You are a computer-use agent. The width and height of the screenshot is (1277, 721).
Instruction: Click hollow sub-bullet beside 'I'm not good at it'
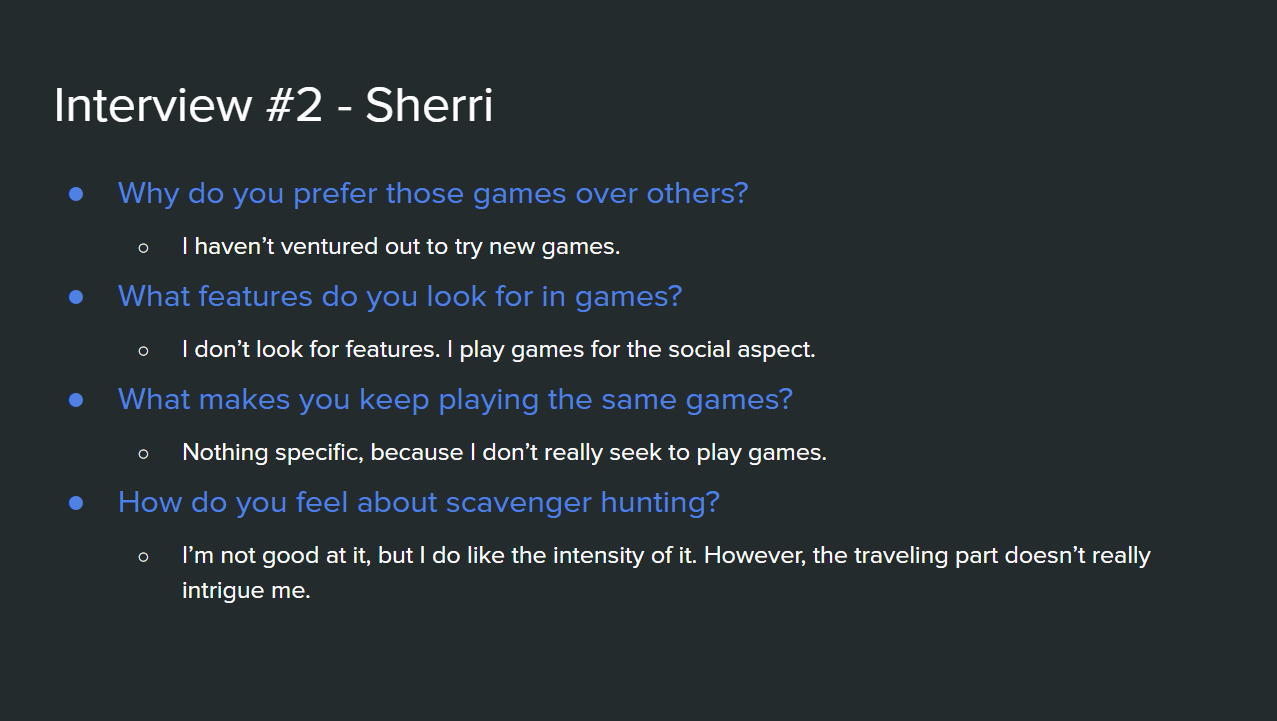click(x=144, y=556)
